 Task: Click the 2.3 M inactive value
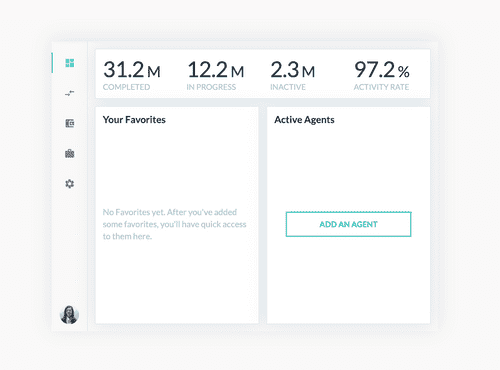[293, 70]
